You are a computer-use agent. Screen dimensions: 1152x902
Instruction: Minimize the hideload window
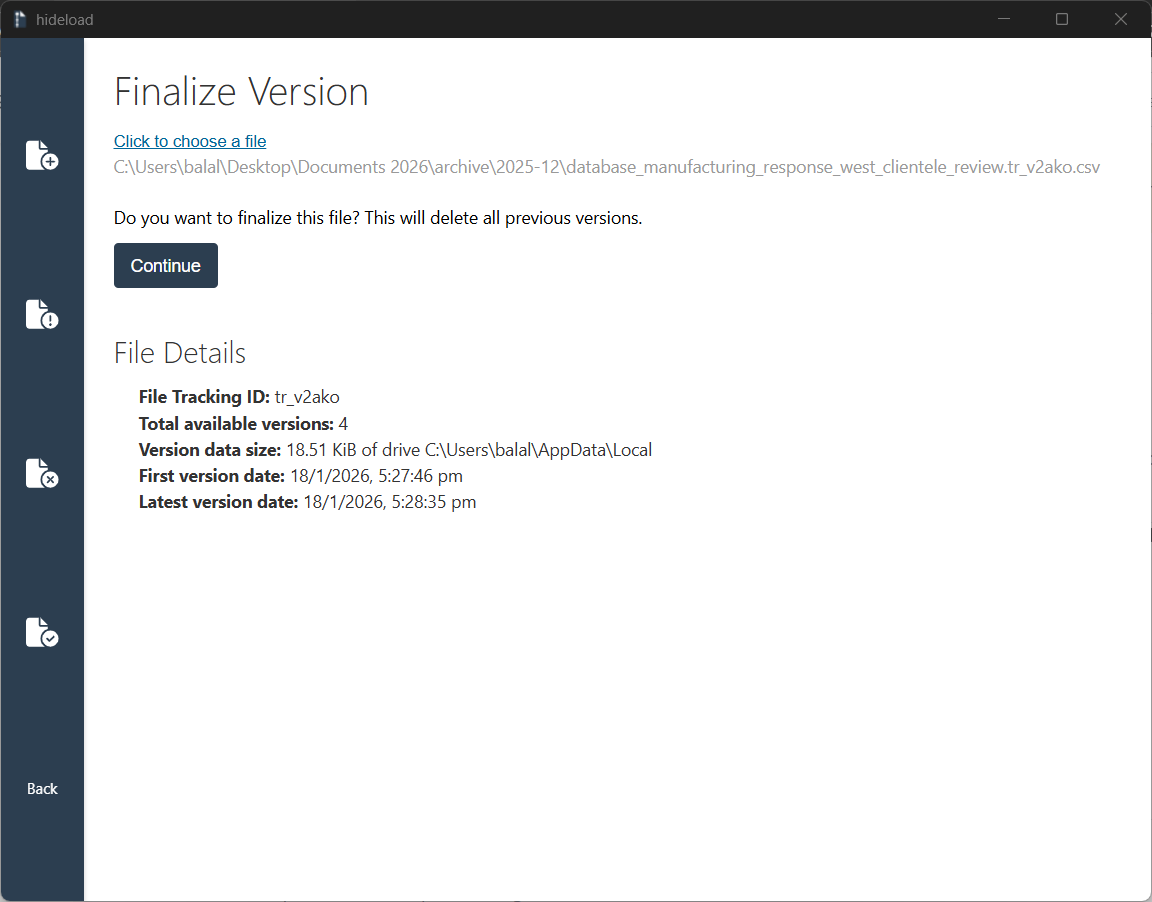click(1005, 19)
